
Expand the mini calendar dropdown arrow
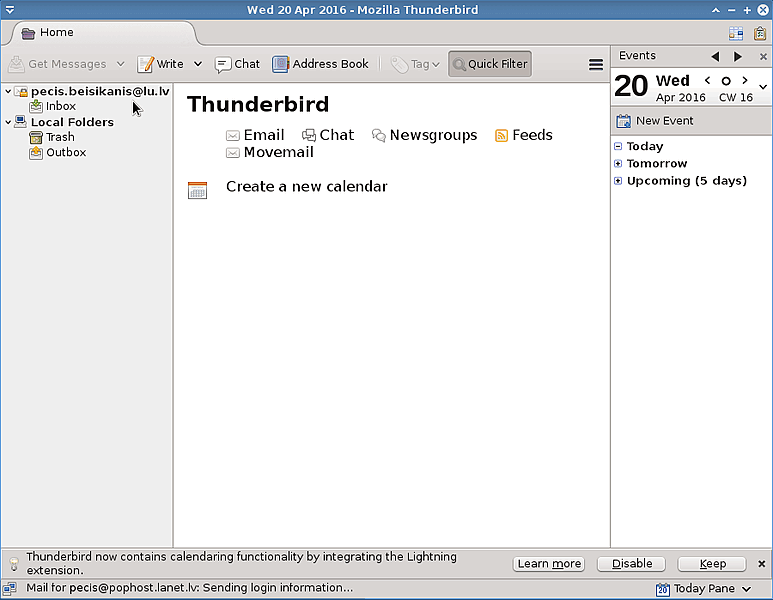(763, 87)
